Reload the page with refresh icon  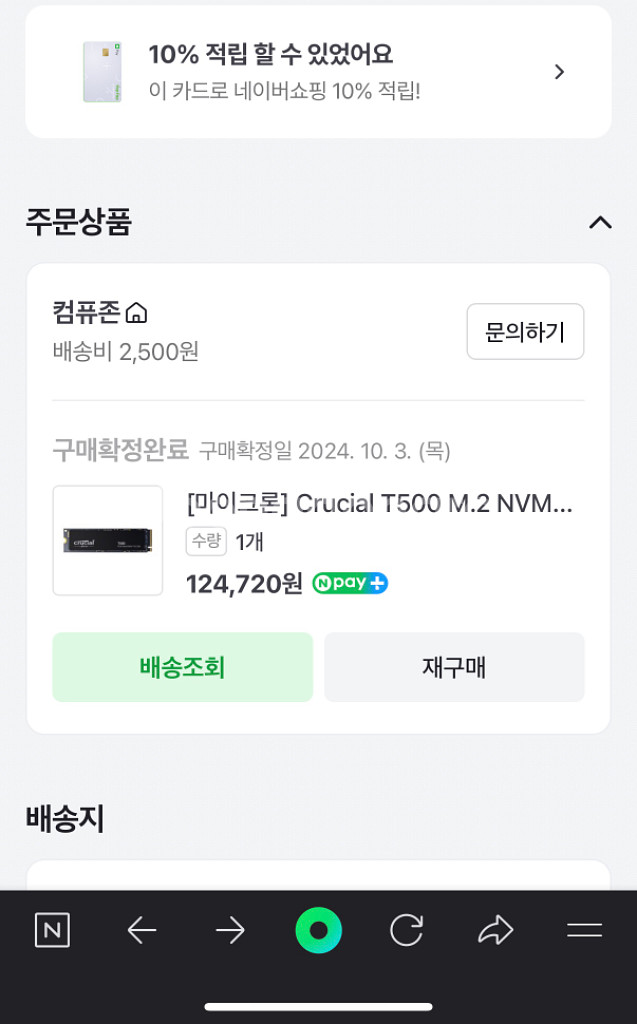click(x=406, y=931)
